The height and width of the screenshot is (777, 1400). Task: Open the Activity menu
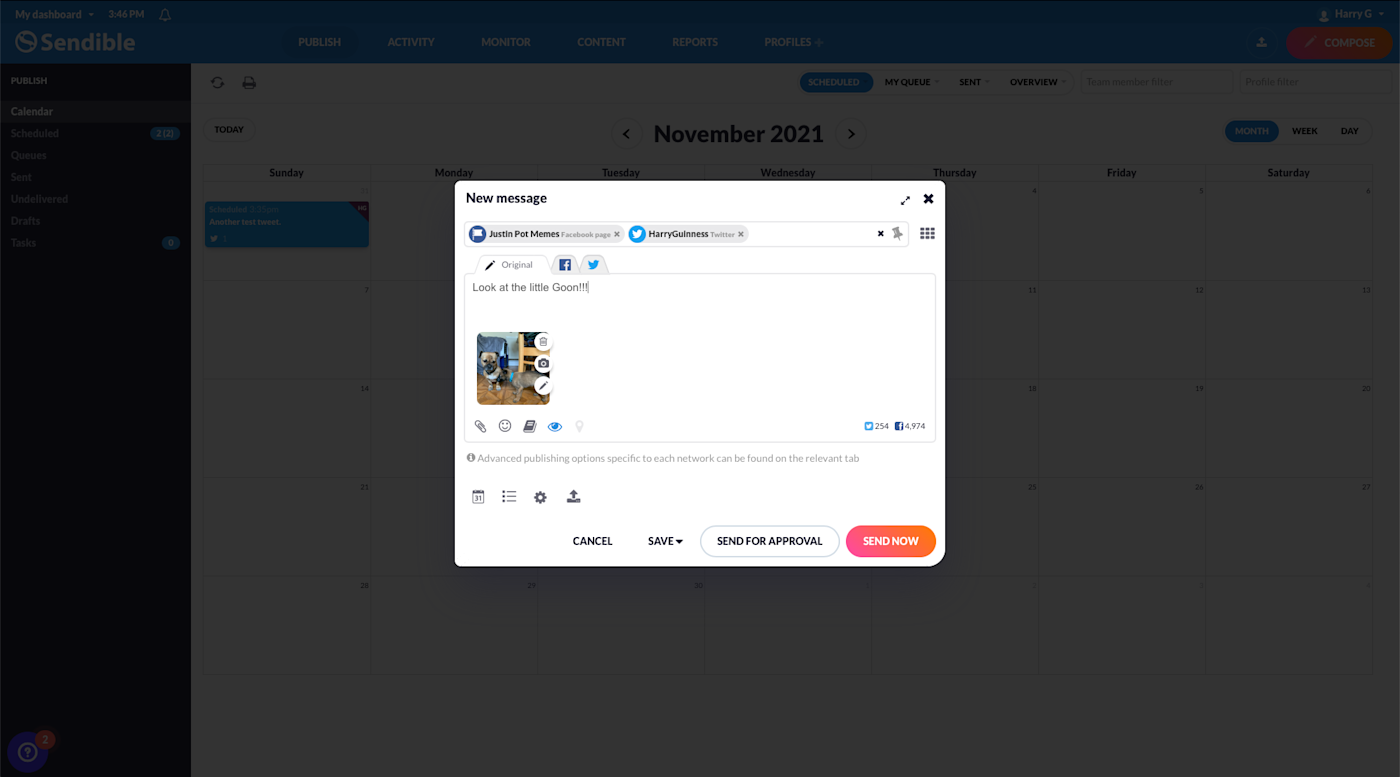point(411,42)
